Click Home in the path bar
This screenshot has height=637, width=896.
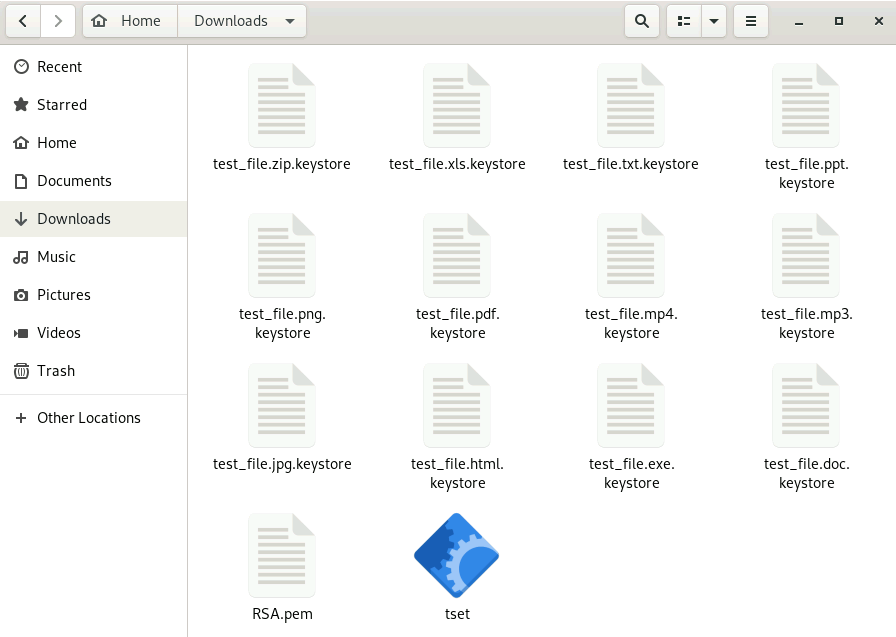click(x=130, y=21)
